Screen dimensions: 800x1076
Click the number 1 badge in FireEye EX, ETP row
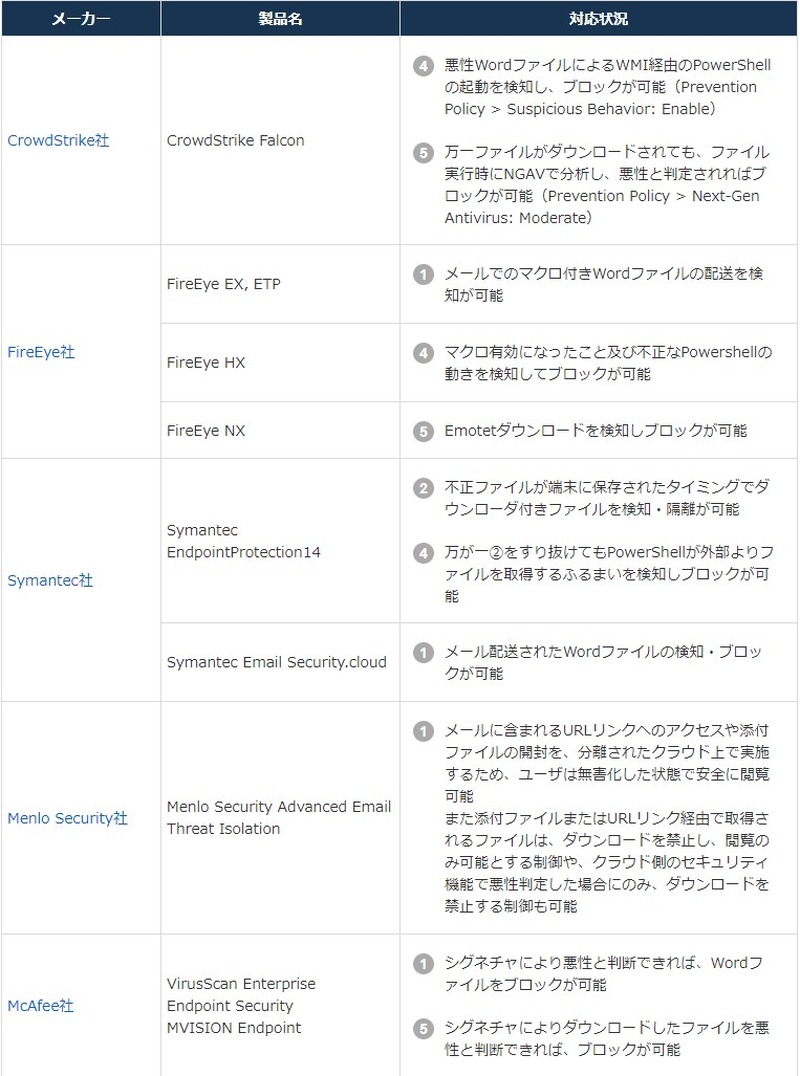[424, 275]
